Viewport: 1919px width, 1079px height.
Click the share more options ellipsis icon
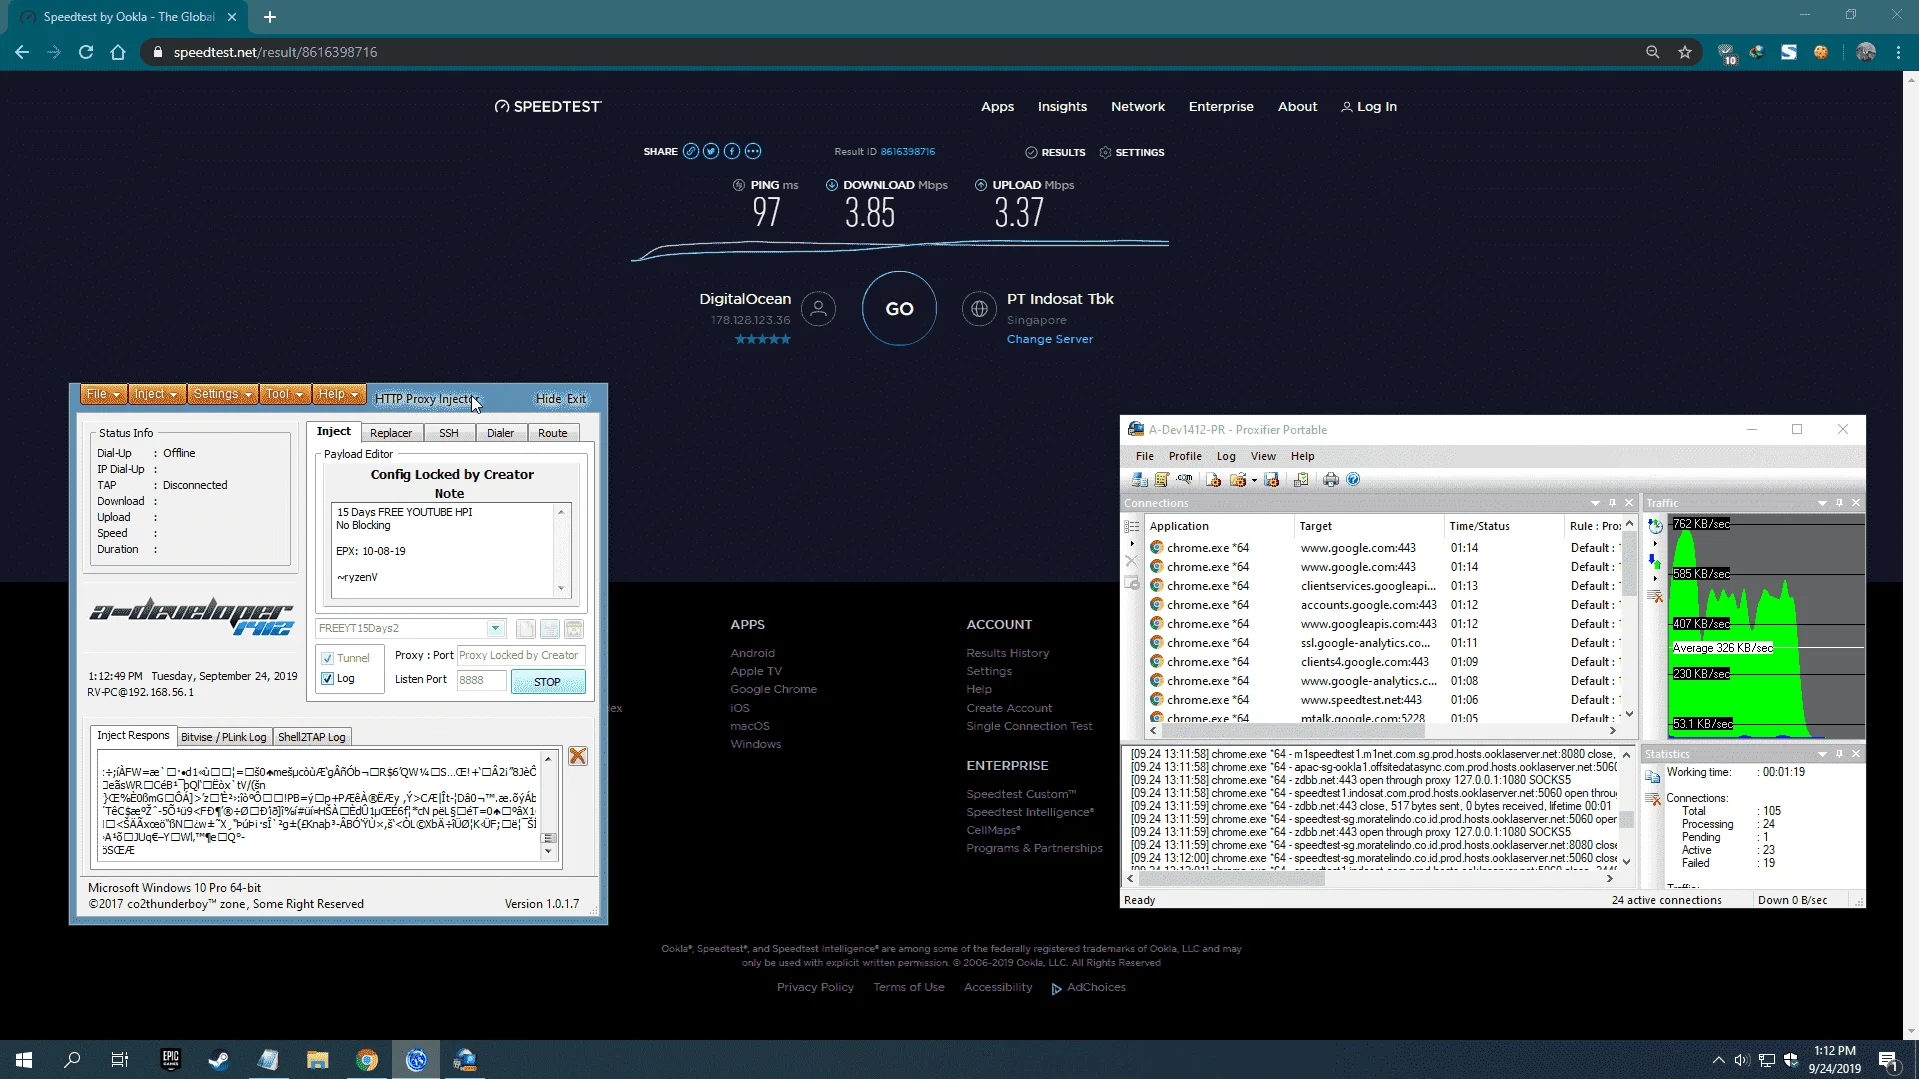coord(753,151)
